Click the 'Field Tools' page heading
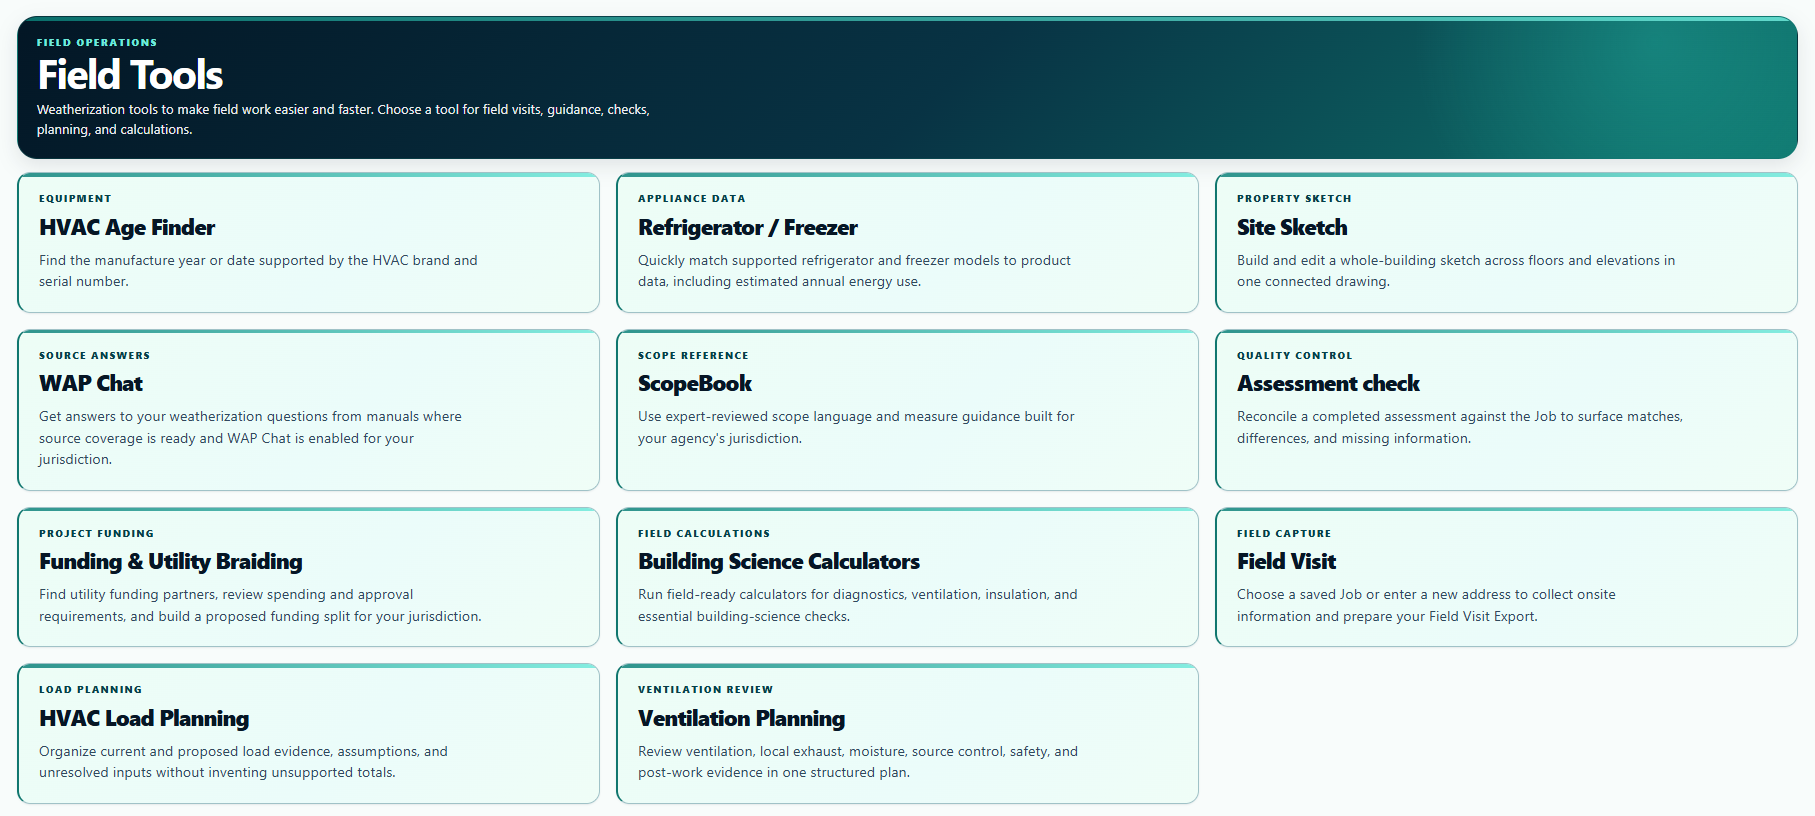 point(130,75)
